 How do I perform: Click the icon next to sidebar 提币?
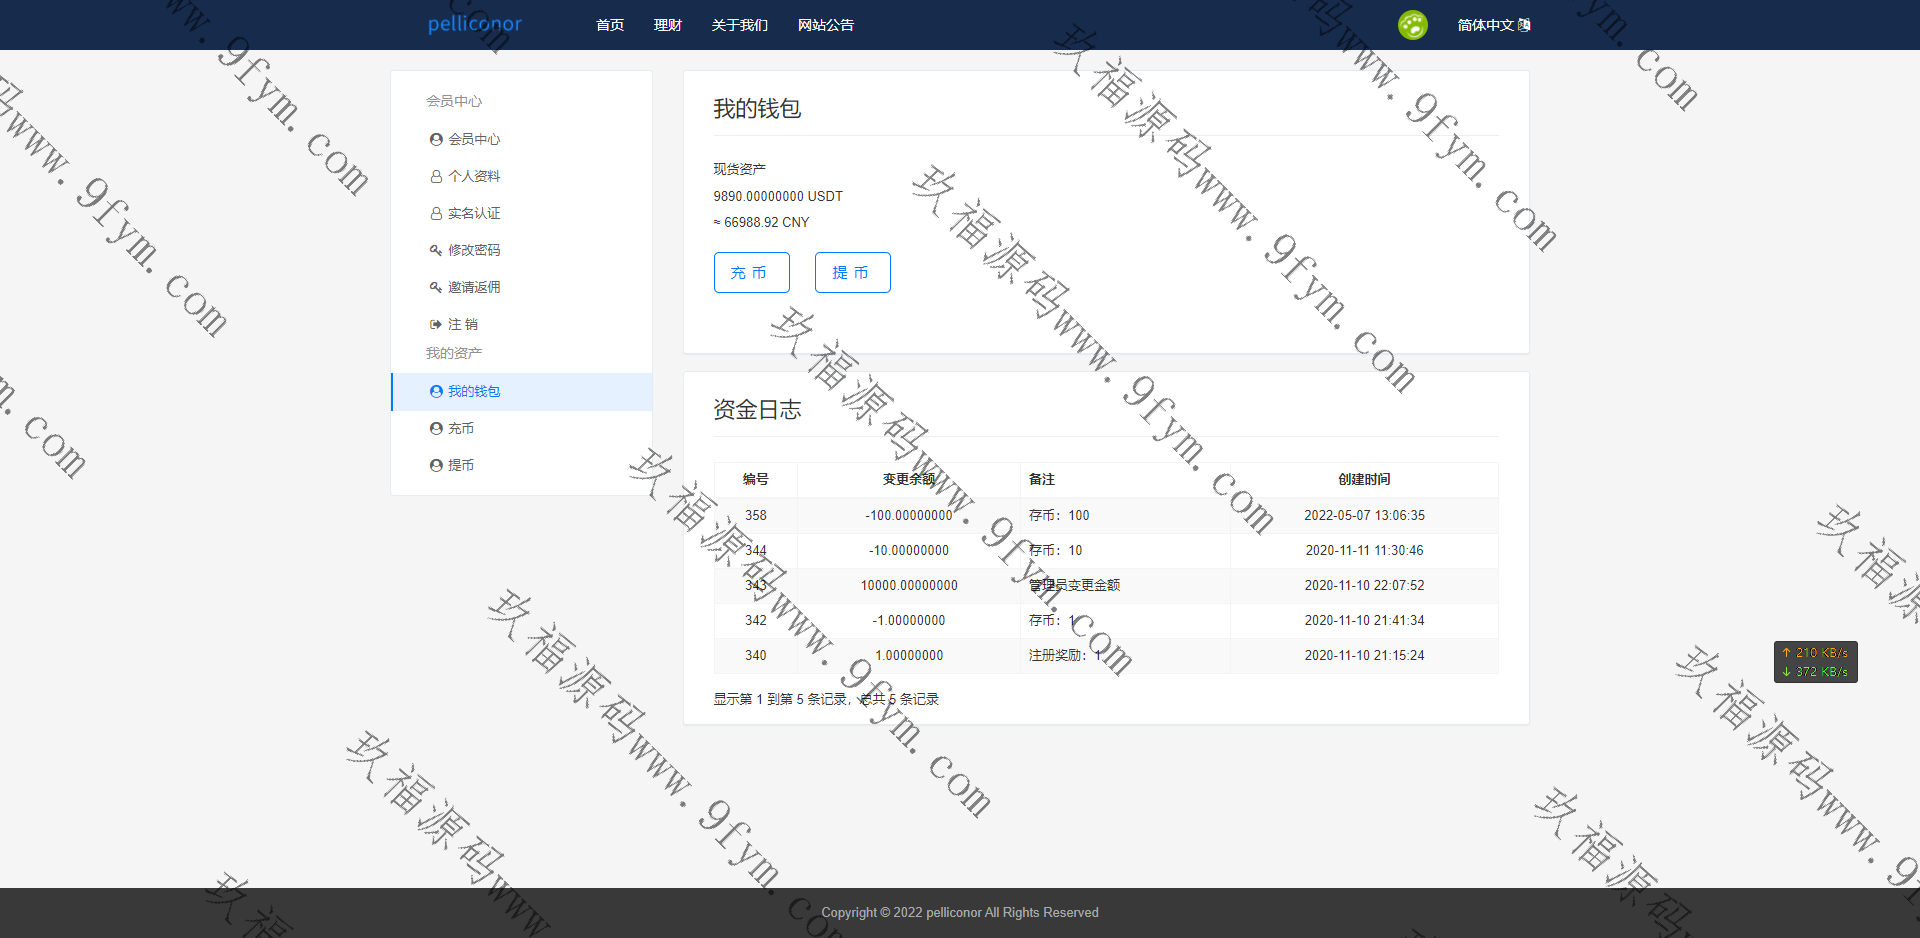(436, 465)
